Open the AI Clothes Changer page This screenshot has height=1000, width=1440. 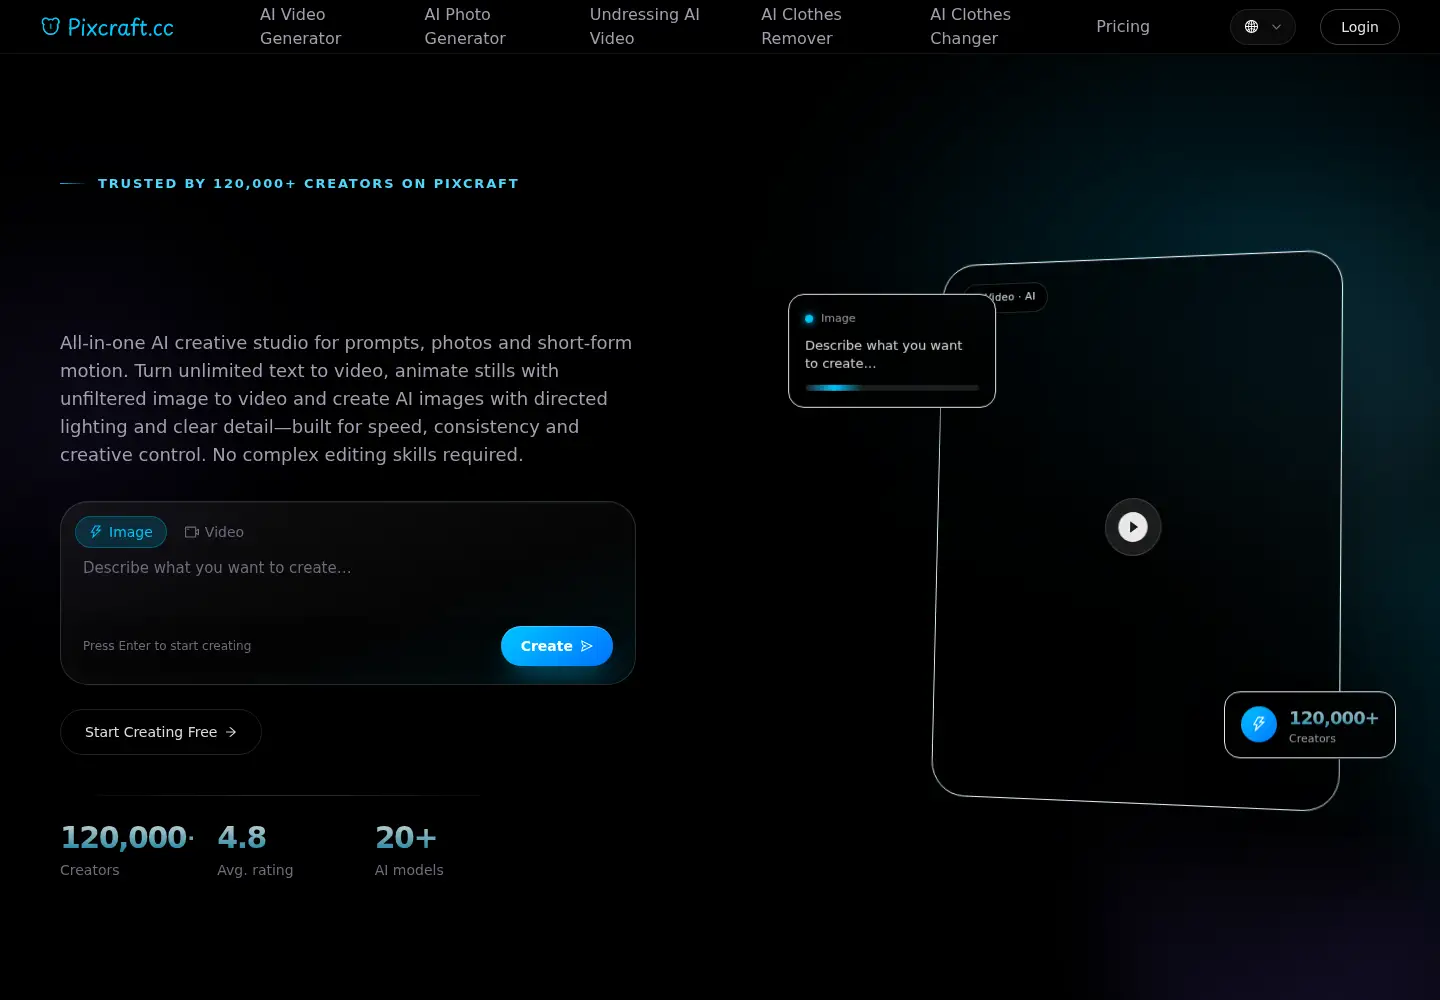pyautogui.click(x=970, y=26)
